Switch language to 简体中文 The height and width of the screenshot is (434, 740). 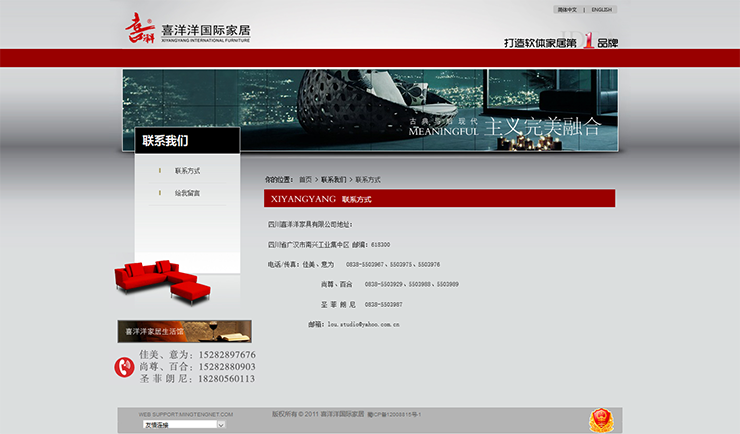click(566, 10)
